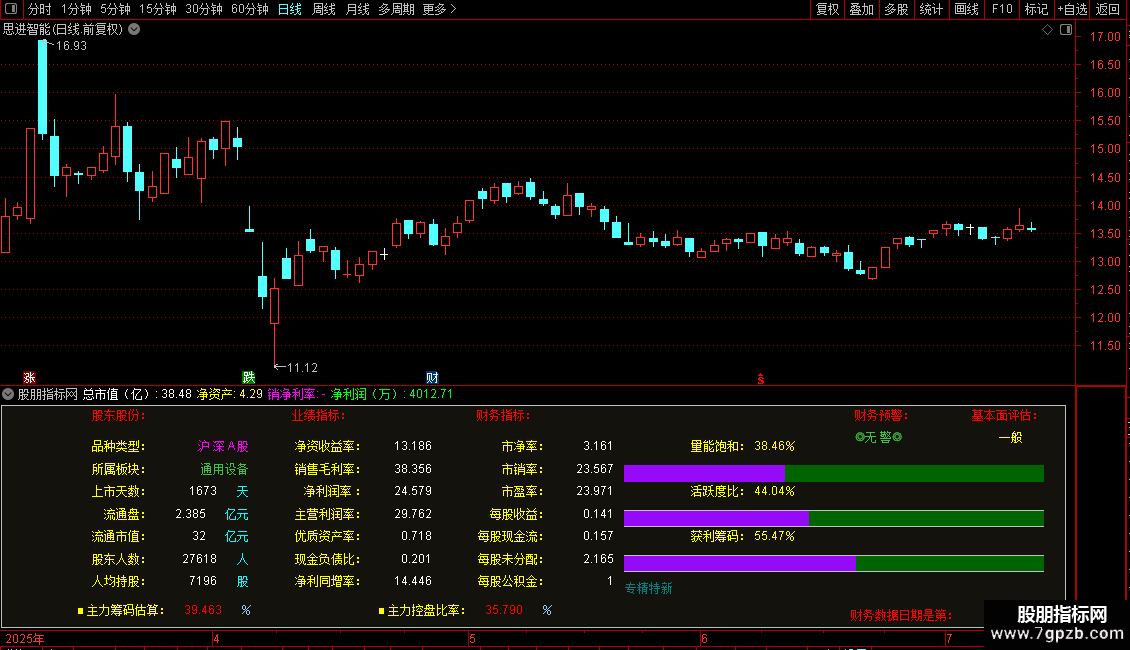
Task: Click the green 跌 event marker
Action: [x=249, y=378]
